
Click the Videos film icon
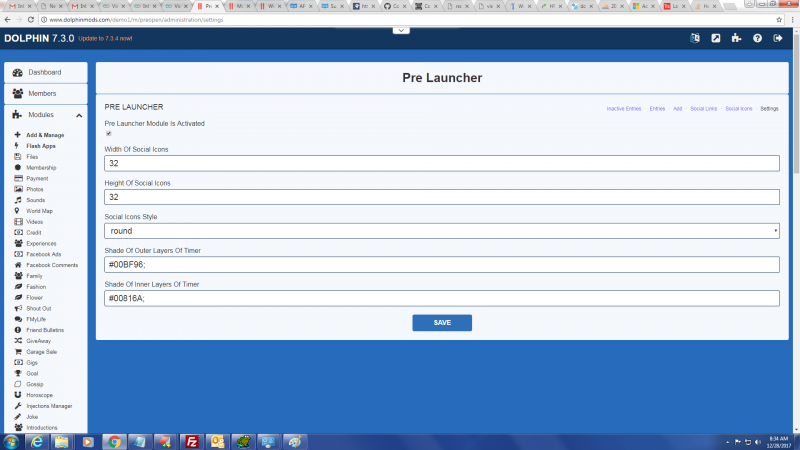click(18, 221)
